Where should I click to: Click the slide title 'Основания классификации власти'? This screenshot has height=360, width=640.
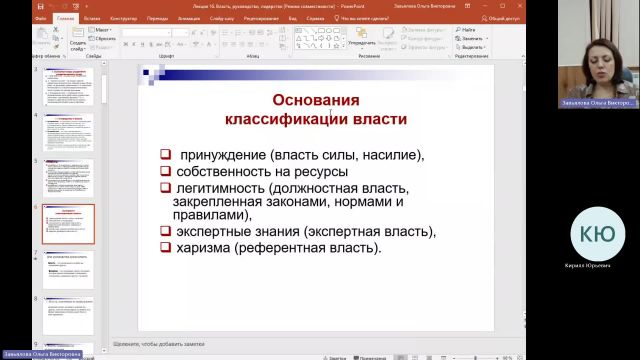[x=316, y=109]
